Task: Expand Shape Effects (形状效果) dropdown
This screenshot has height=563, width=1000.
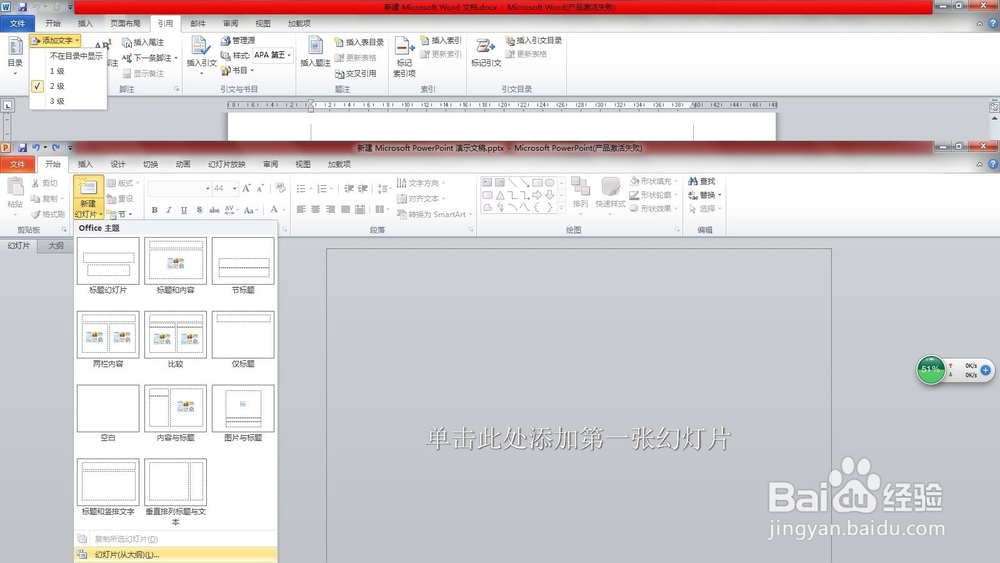Action: pos(652,208)
